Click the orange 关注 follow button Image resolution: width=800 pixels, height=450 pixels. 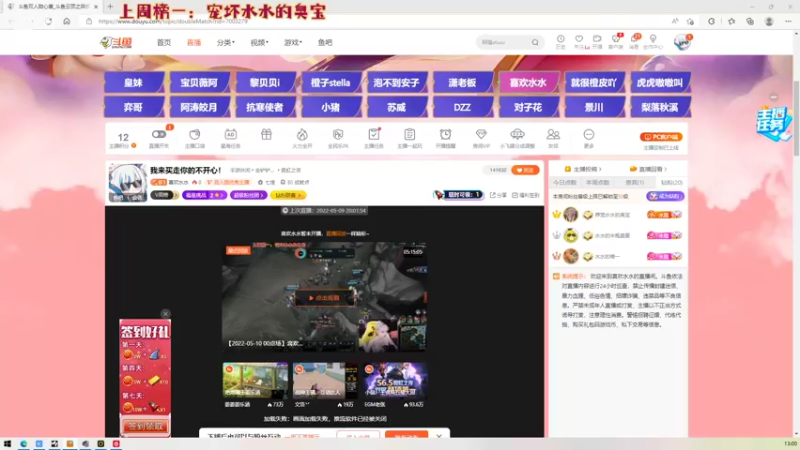point(525,170)
